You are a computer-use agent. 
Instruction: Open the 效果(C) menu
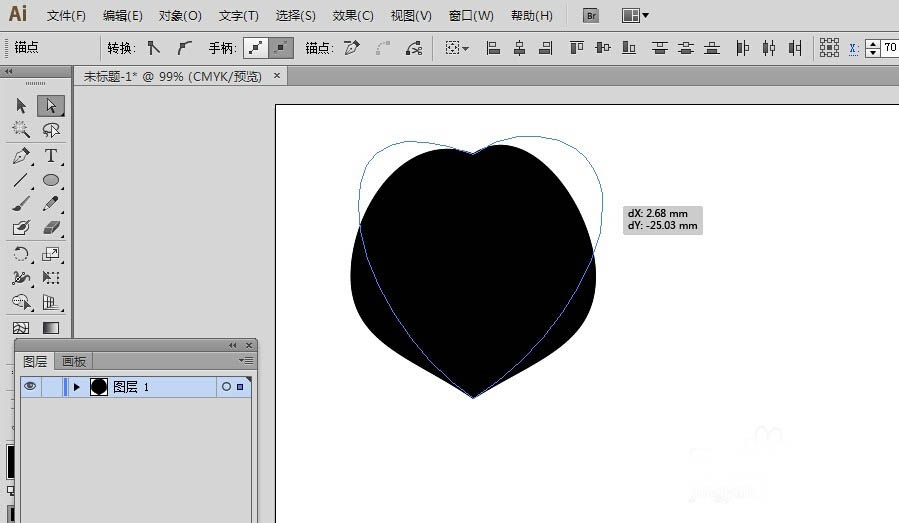click(x=352, y=16)
